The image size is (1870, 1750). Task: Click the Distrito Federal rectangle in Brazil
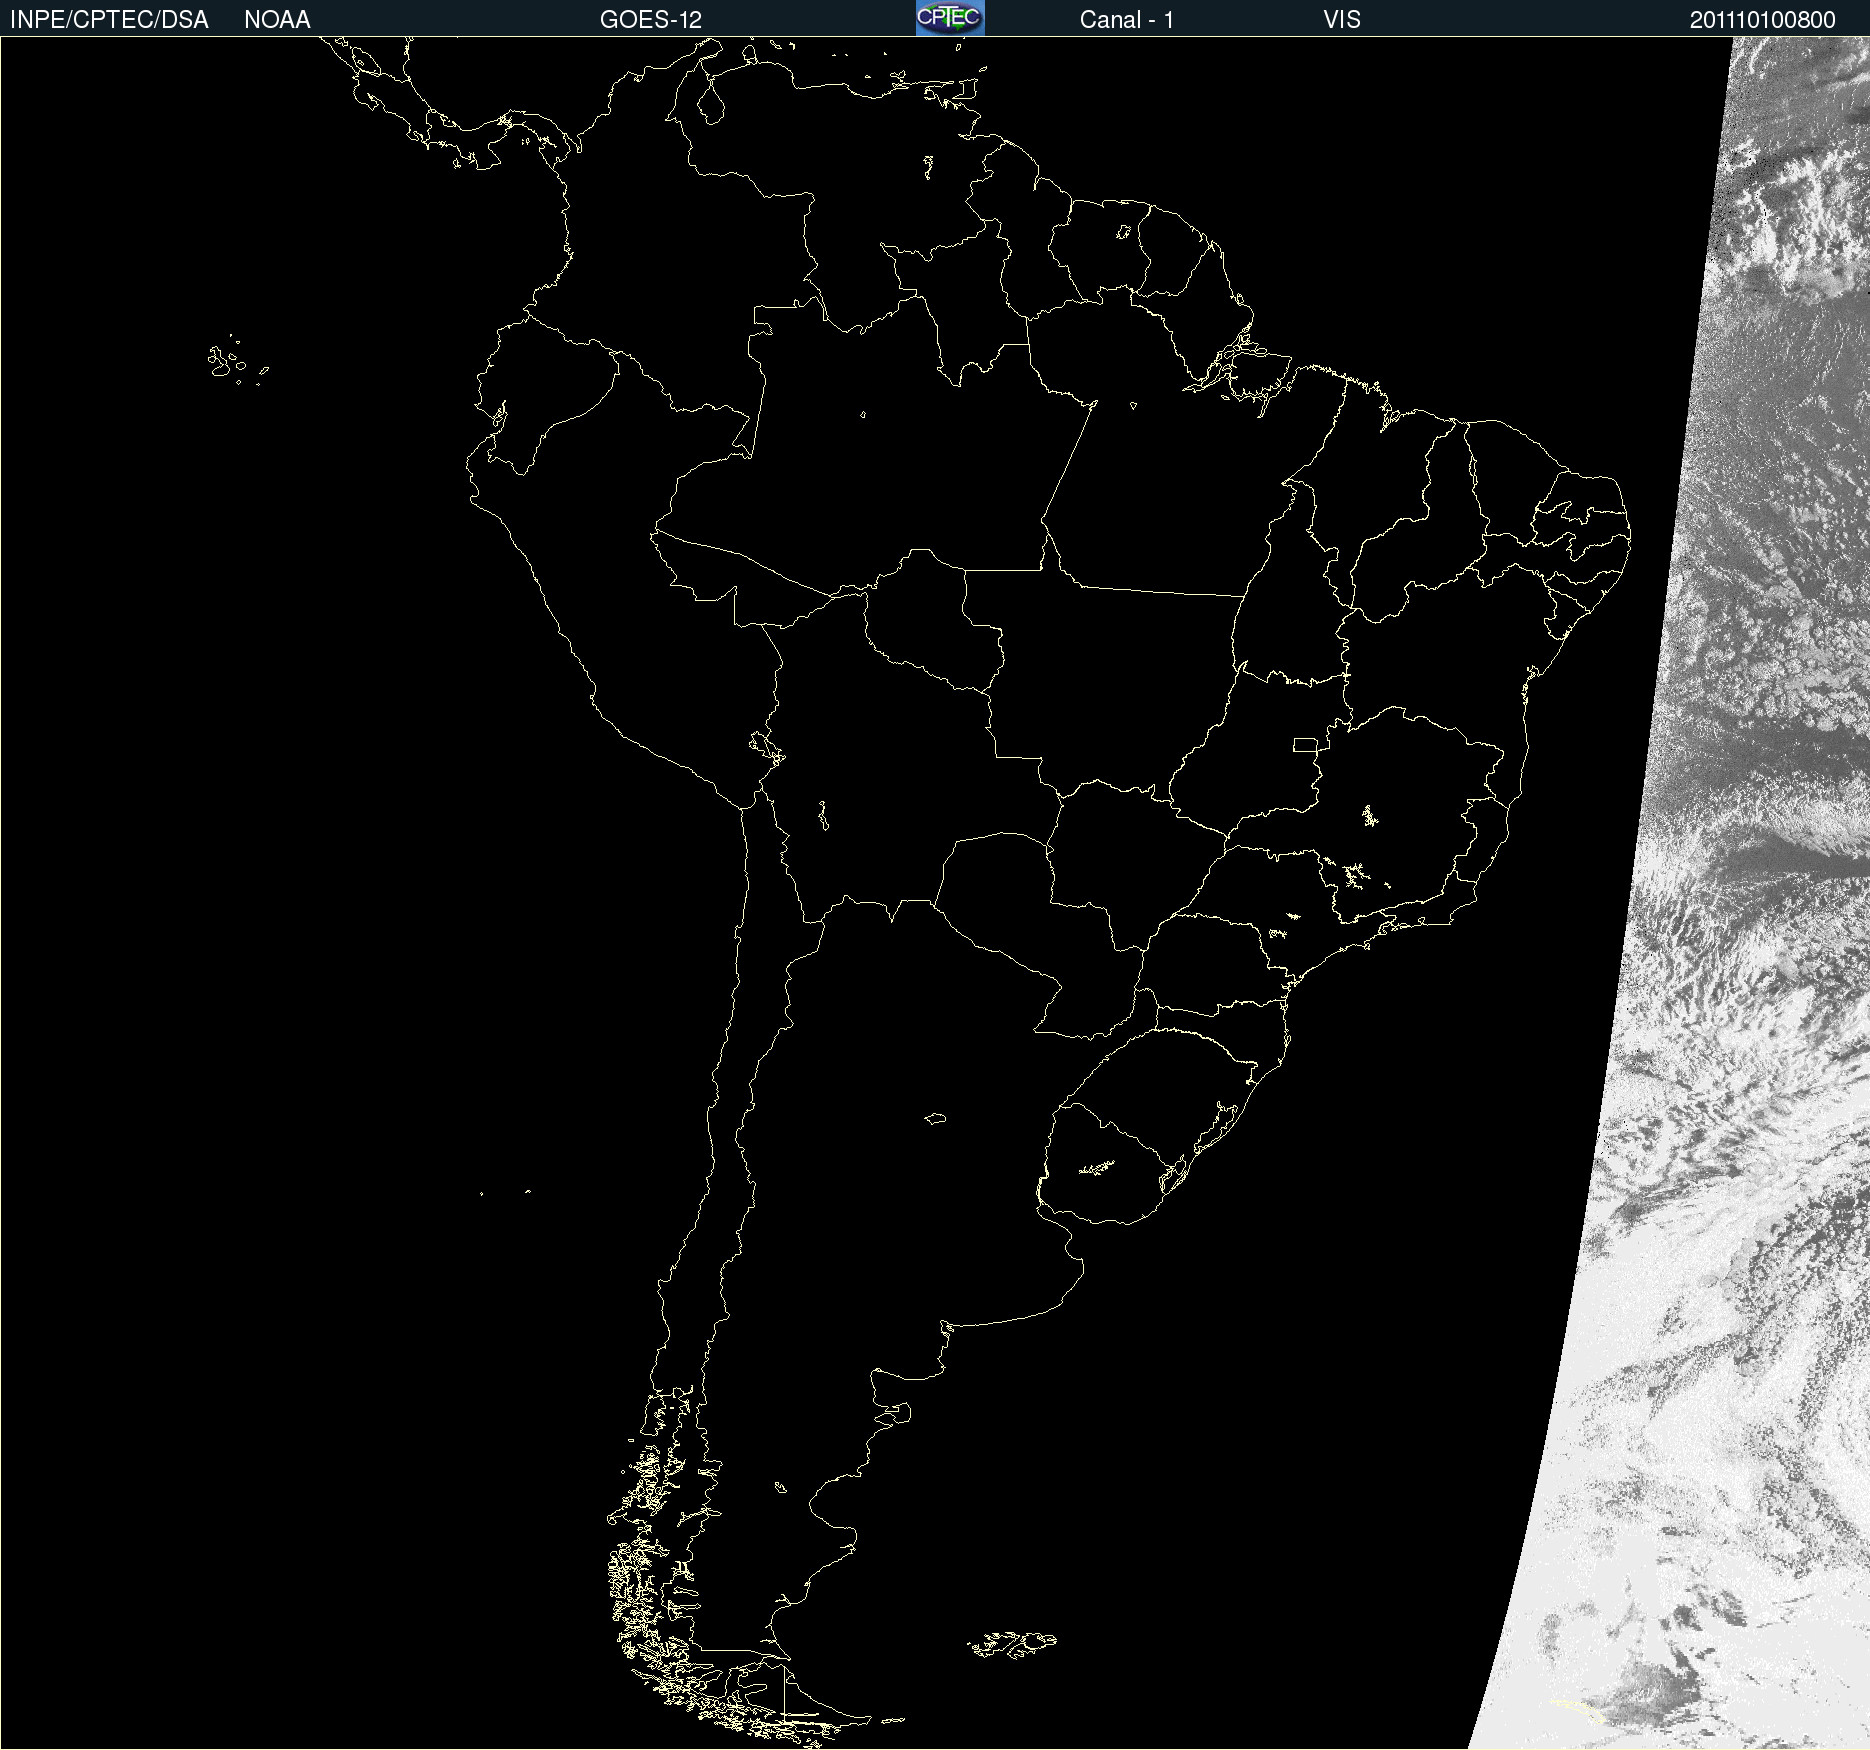pos(1305,744)
